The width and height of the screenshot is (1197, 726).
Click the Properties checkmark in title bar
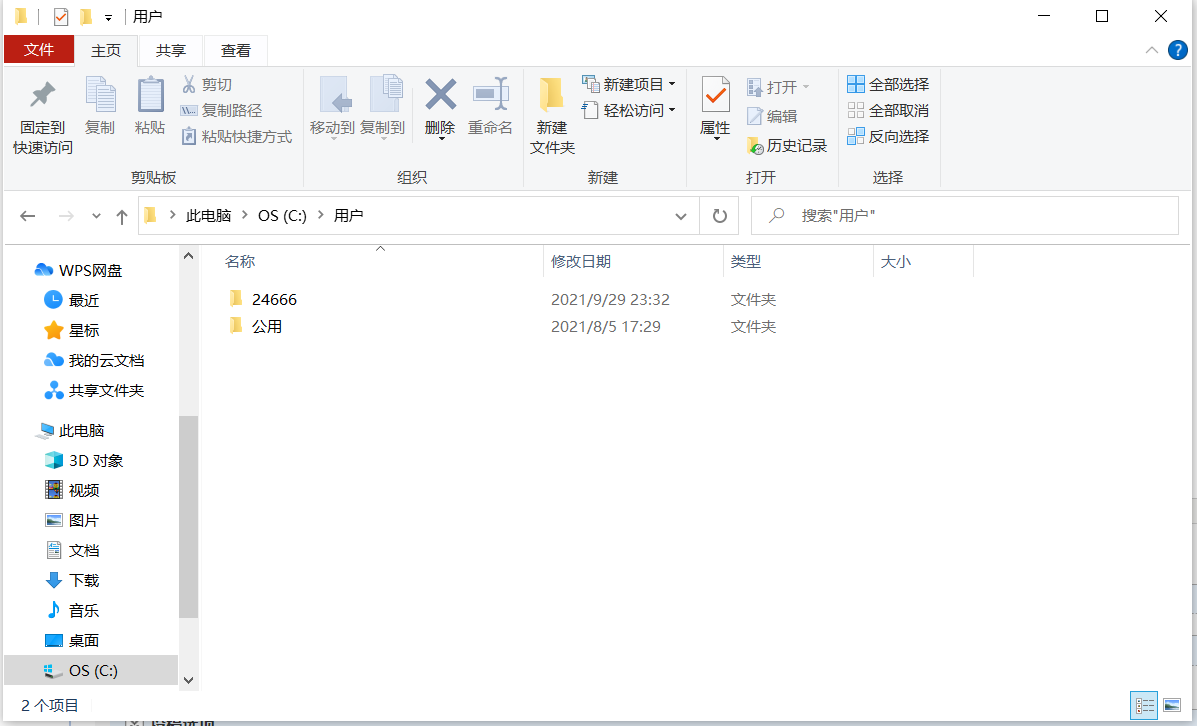coord(61,16)
